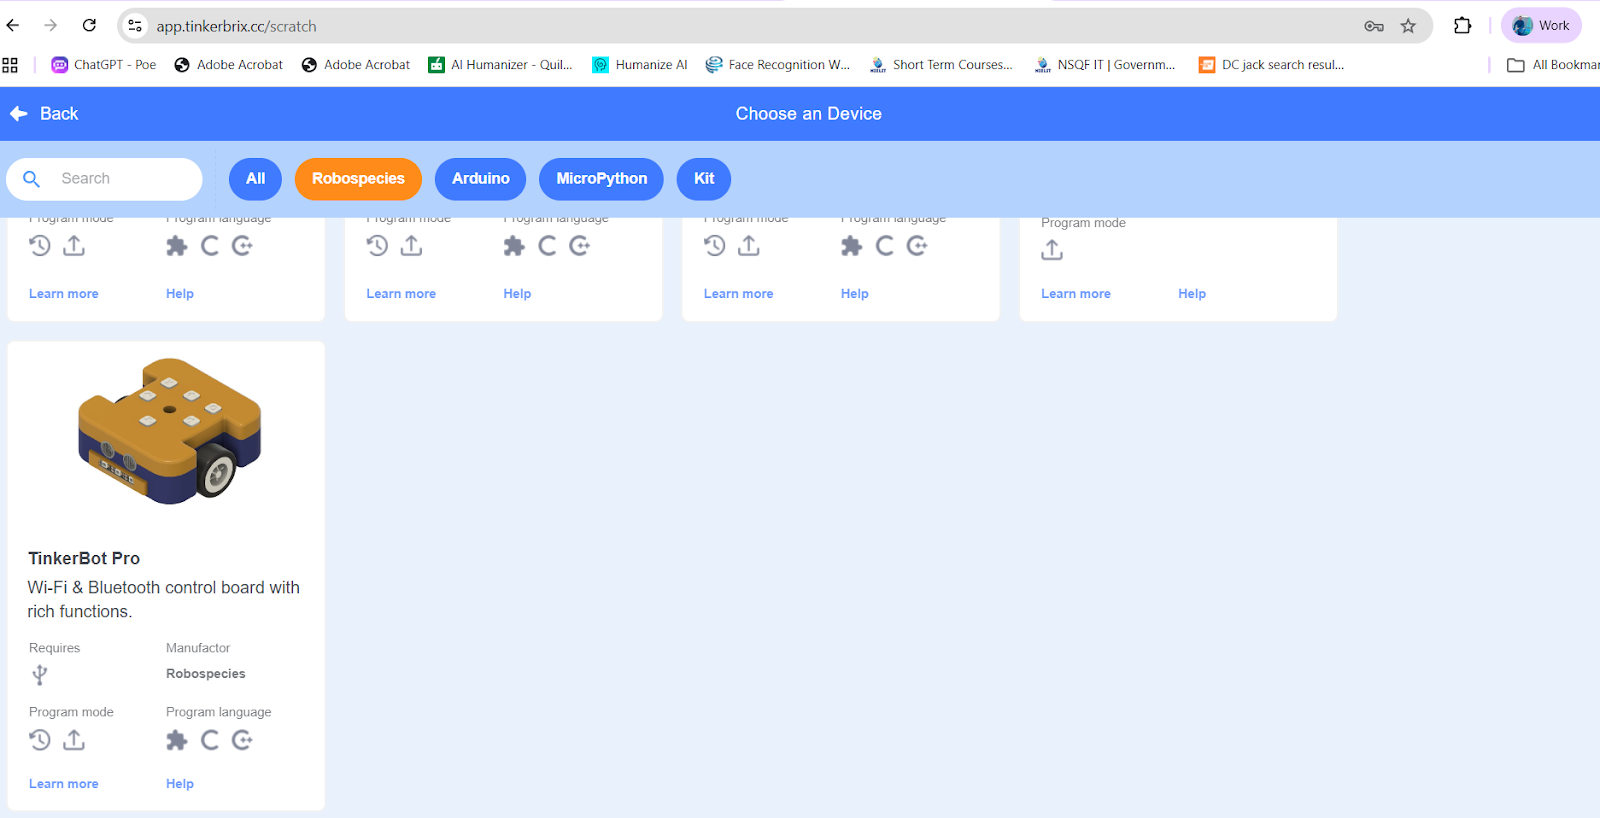Open the password manager key icon

point(1374,26)
